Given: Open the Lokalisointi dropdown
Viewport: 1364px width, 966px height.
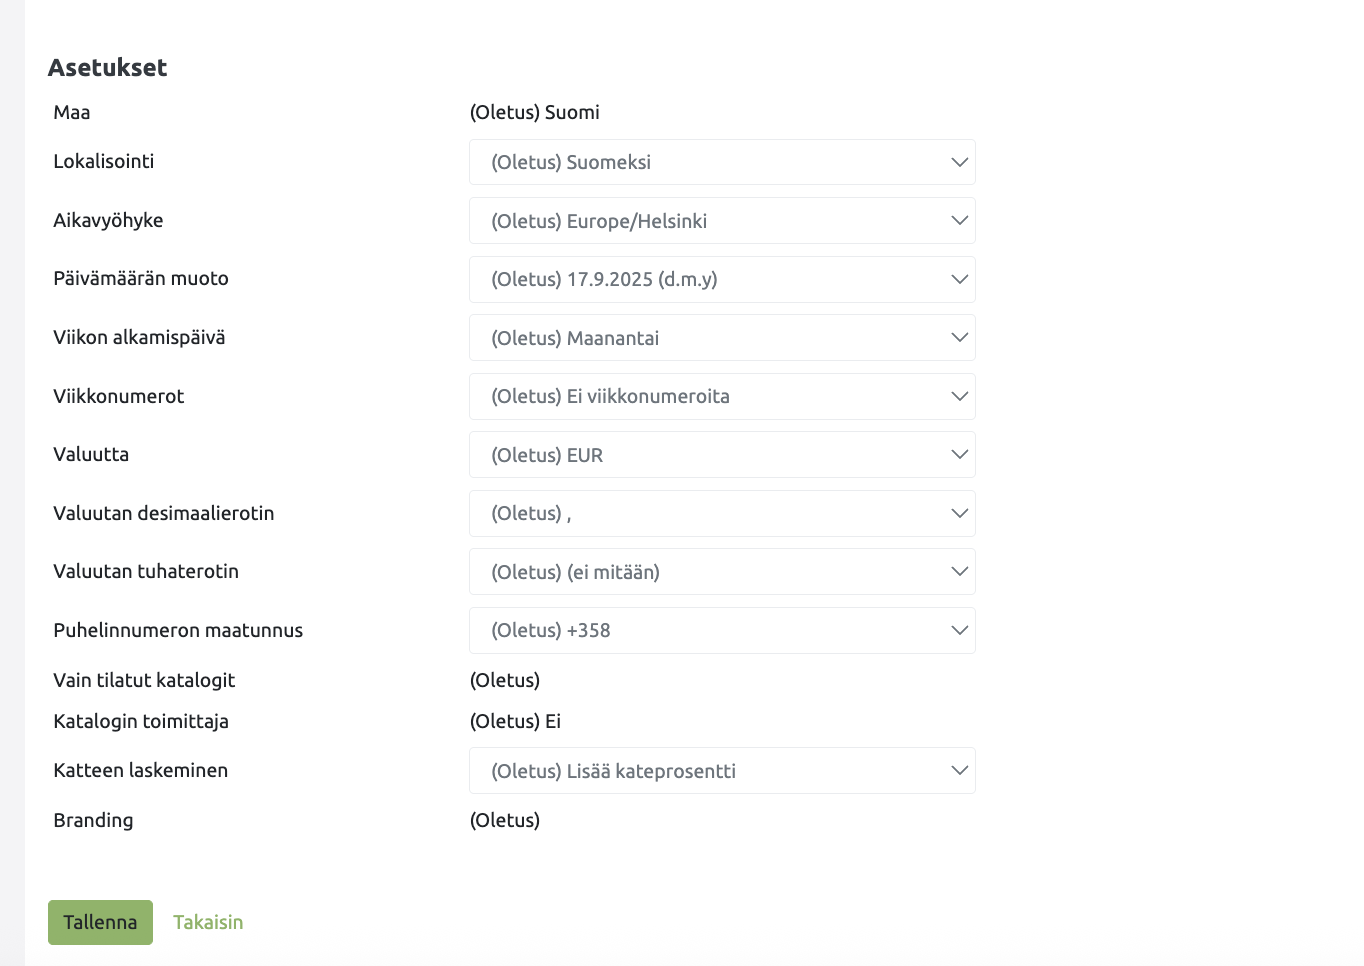Looking at the screenshot, I should click(x=721, y=162).
